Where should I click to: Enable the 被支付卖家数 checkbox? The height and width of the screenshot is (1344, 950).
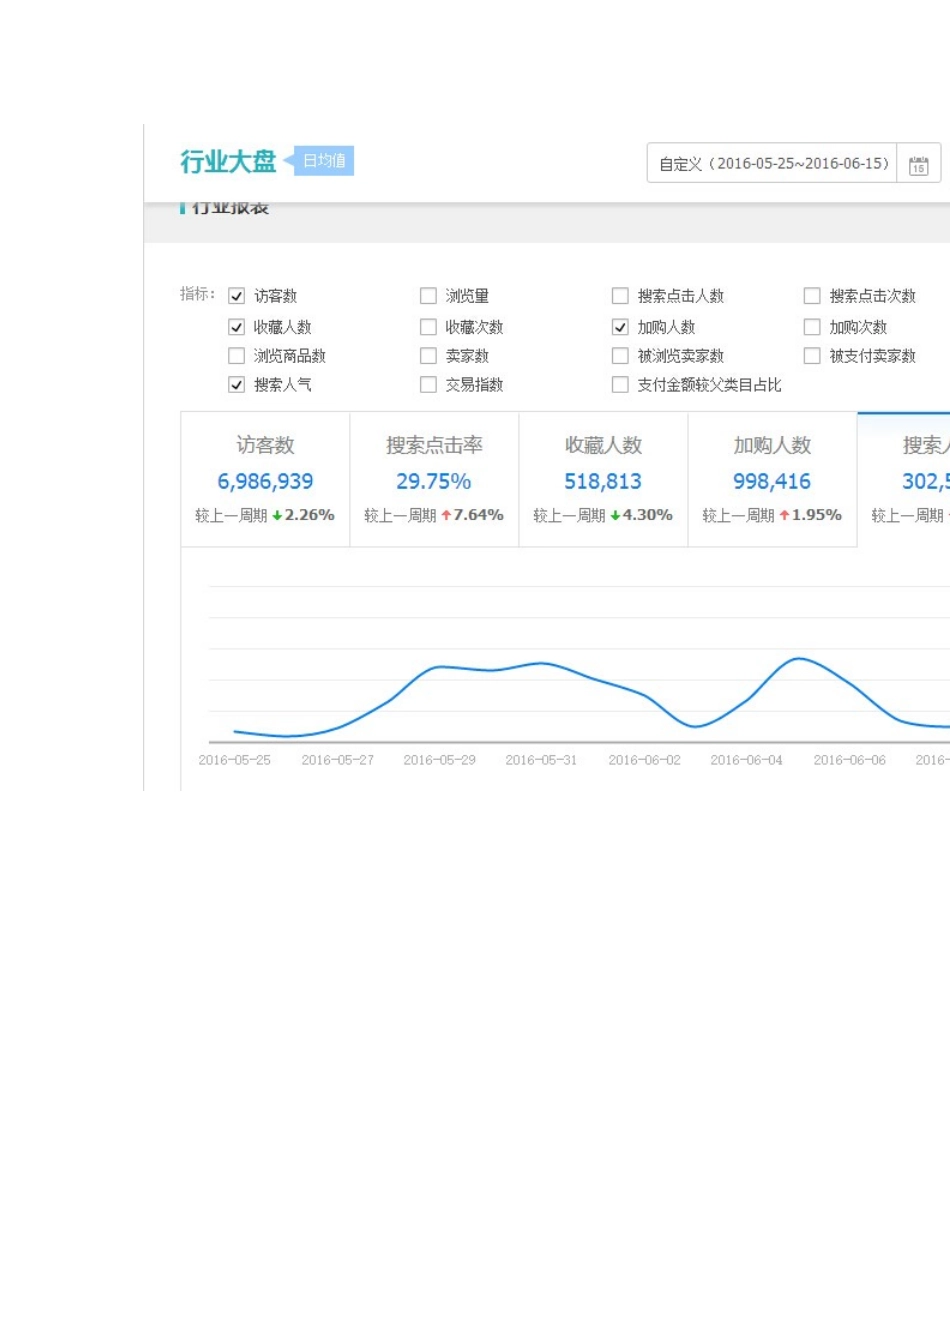click(x=812, y=356)
